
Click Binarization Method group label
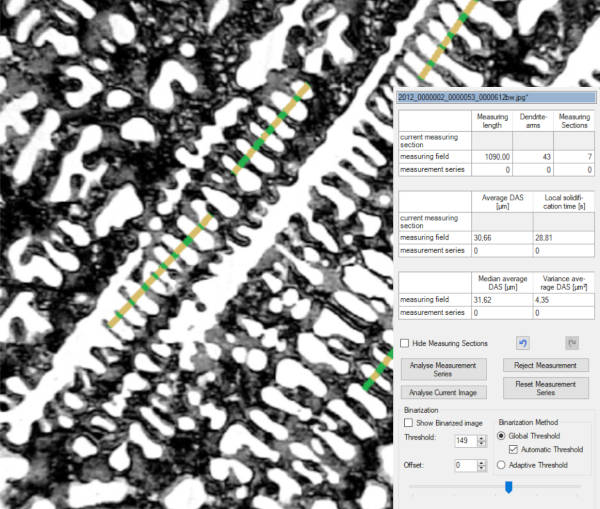(528, 422)
